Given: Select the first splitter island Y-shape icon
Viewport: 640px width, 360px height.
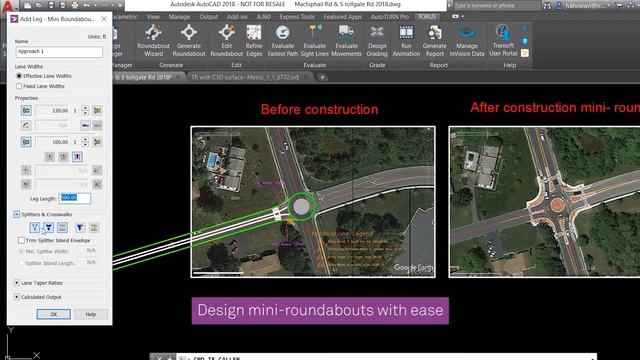Looking at the screenshot, I should [34, 227].
